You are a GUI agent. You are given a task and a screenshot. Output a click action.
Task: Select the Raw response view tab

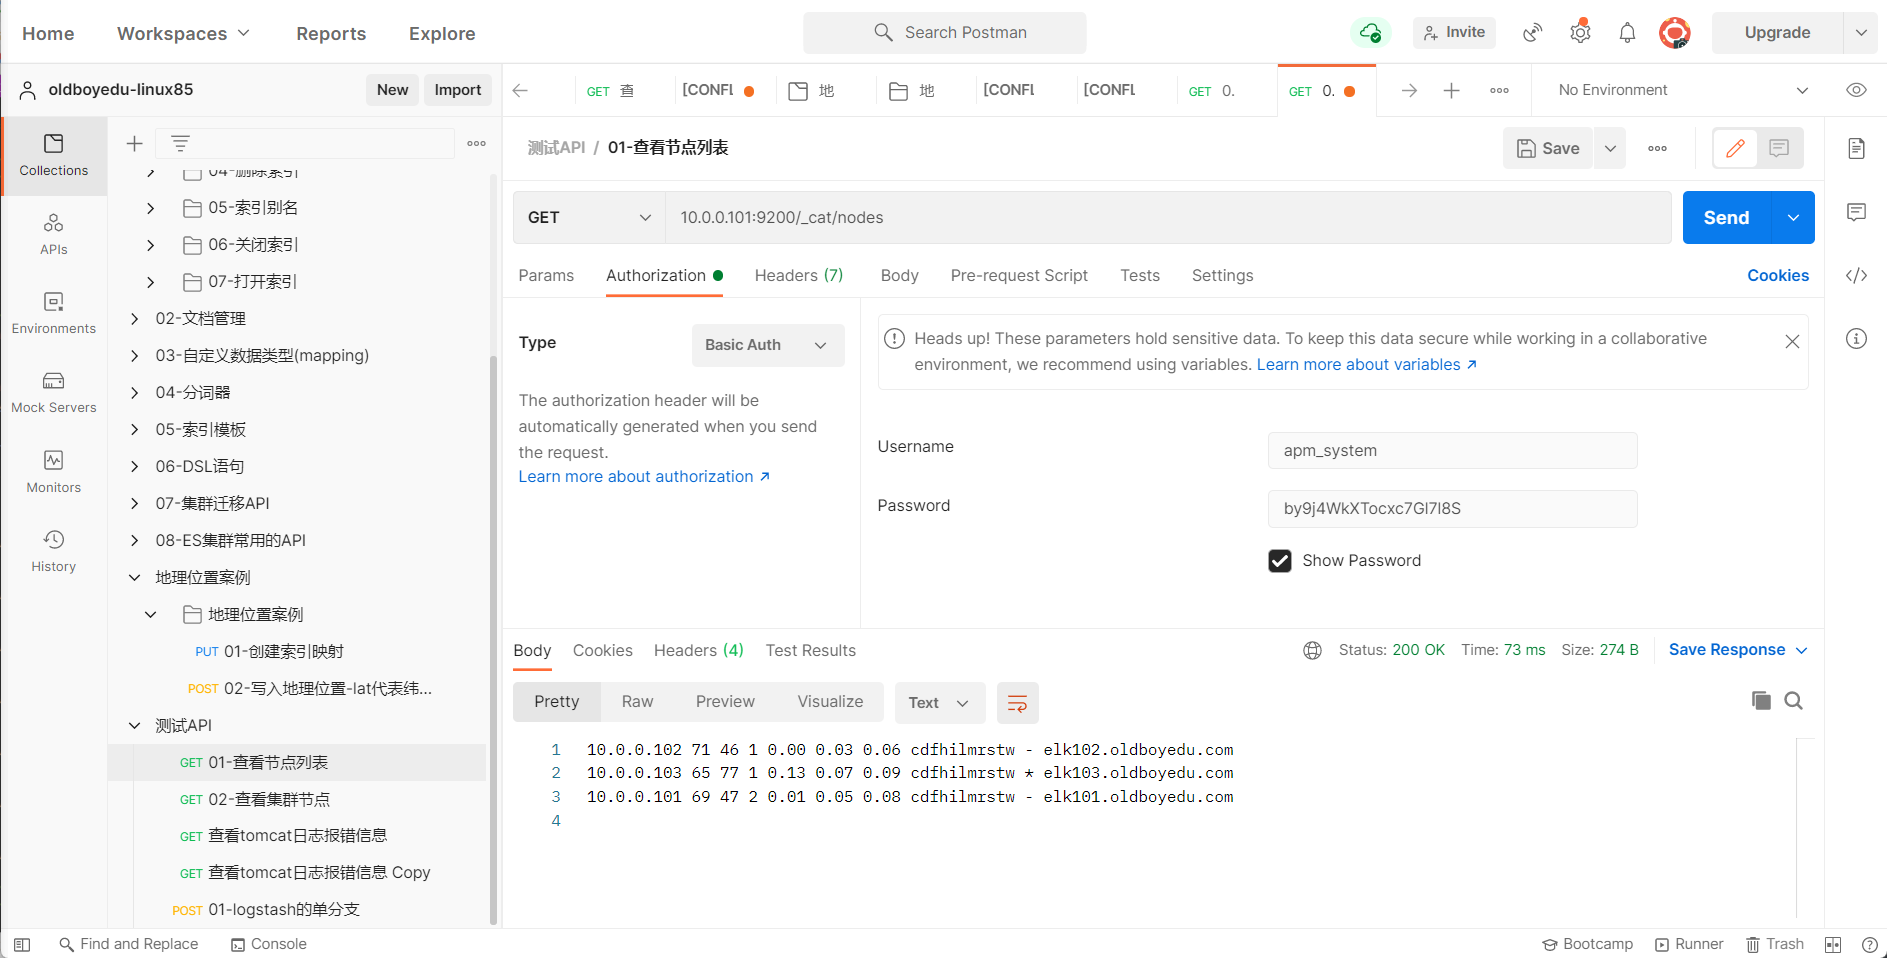click(637, 702)
